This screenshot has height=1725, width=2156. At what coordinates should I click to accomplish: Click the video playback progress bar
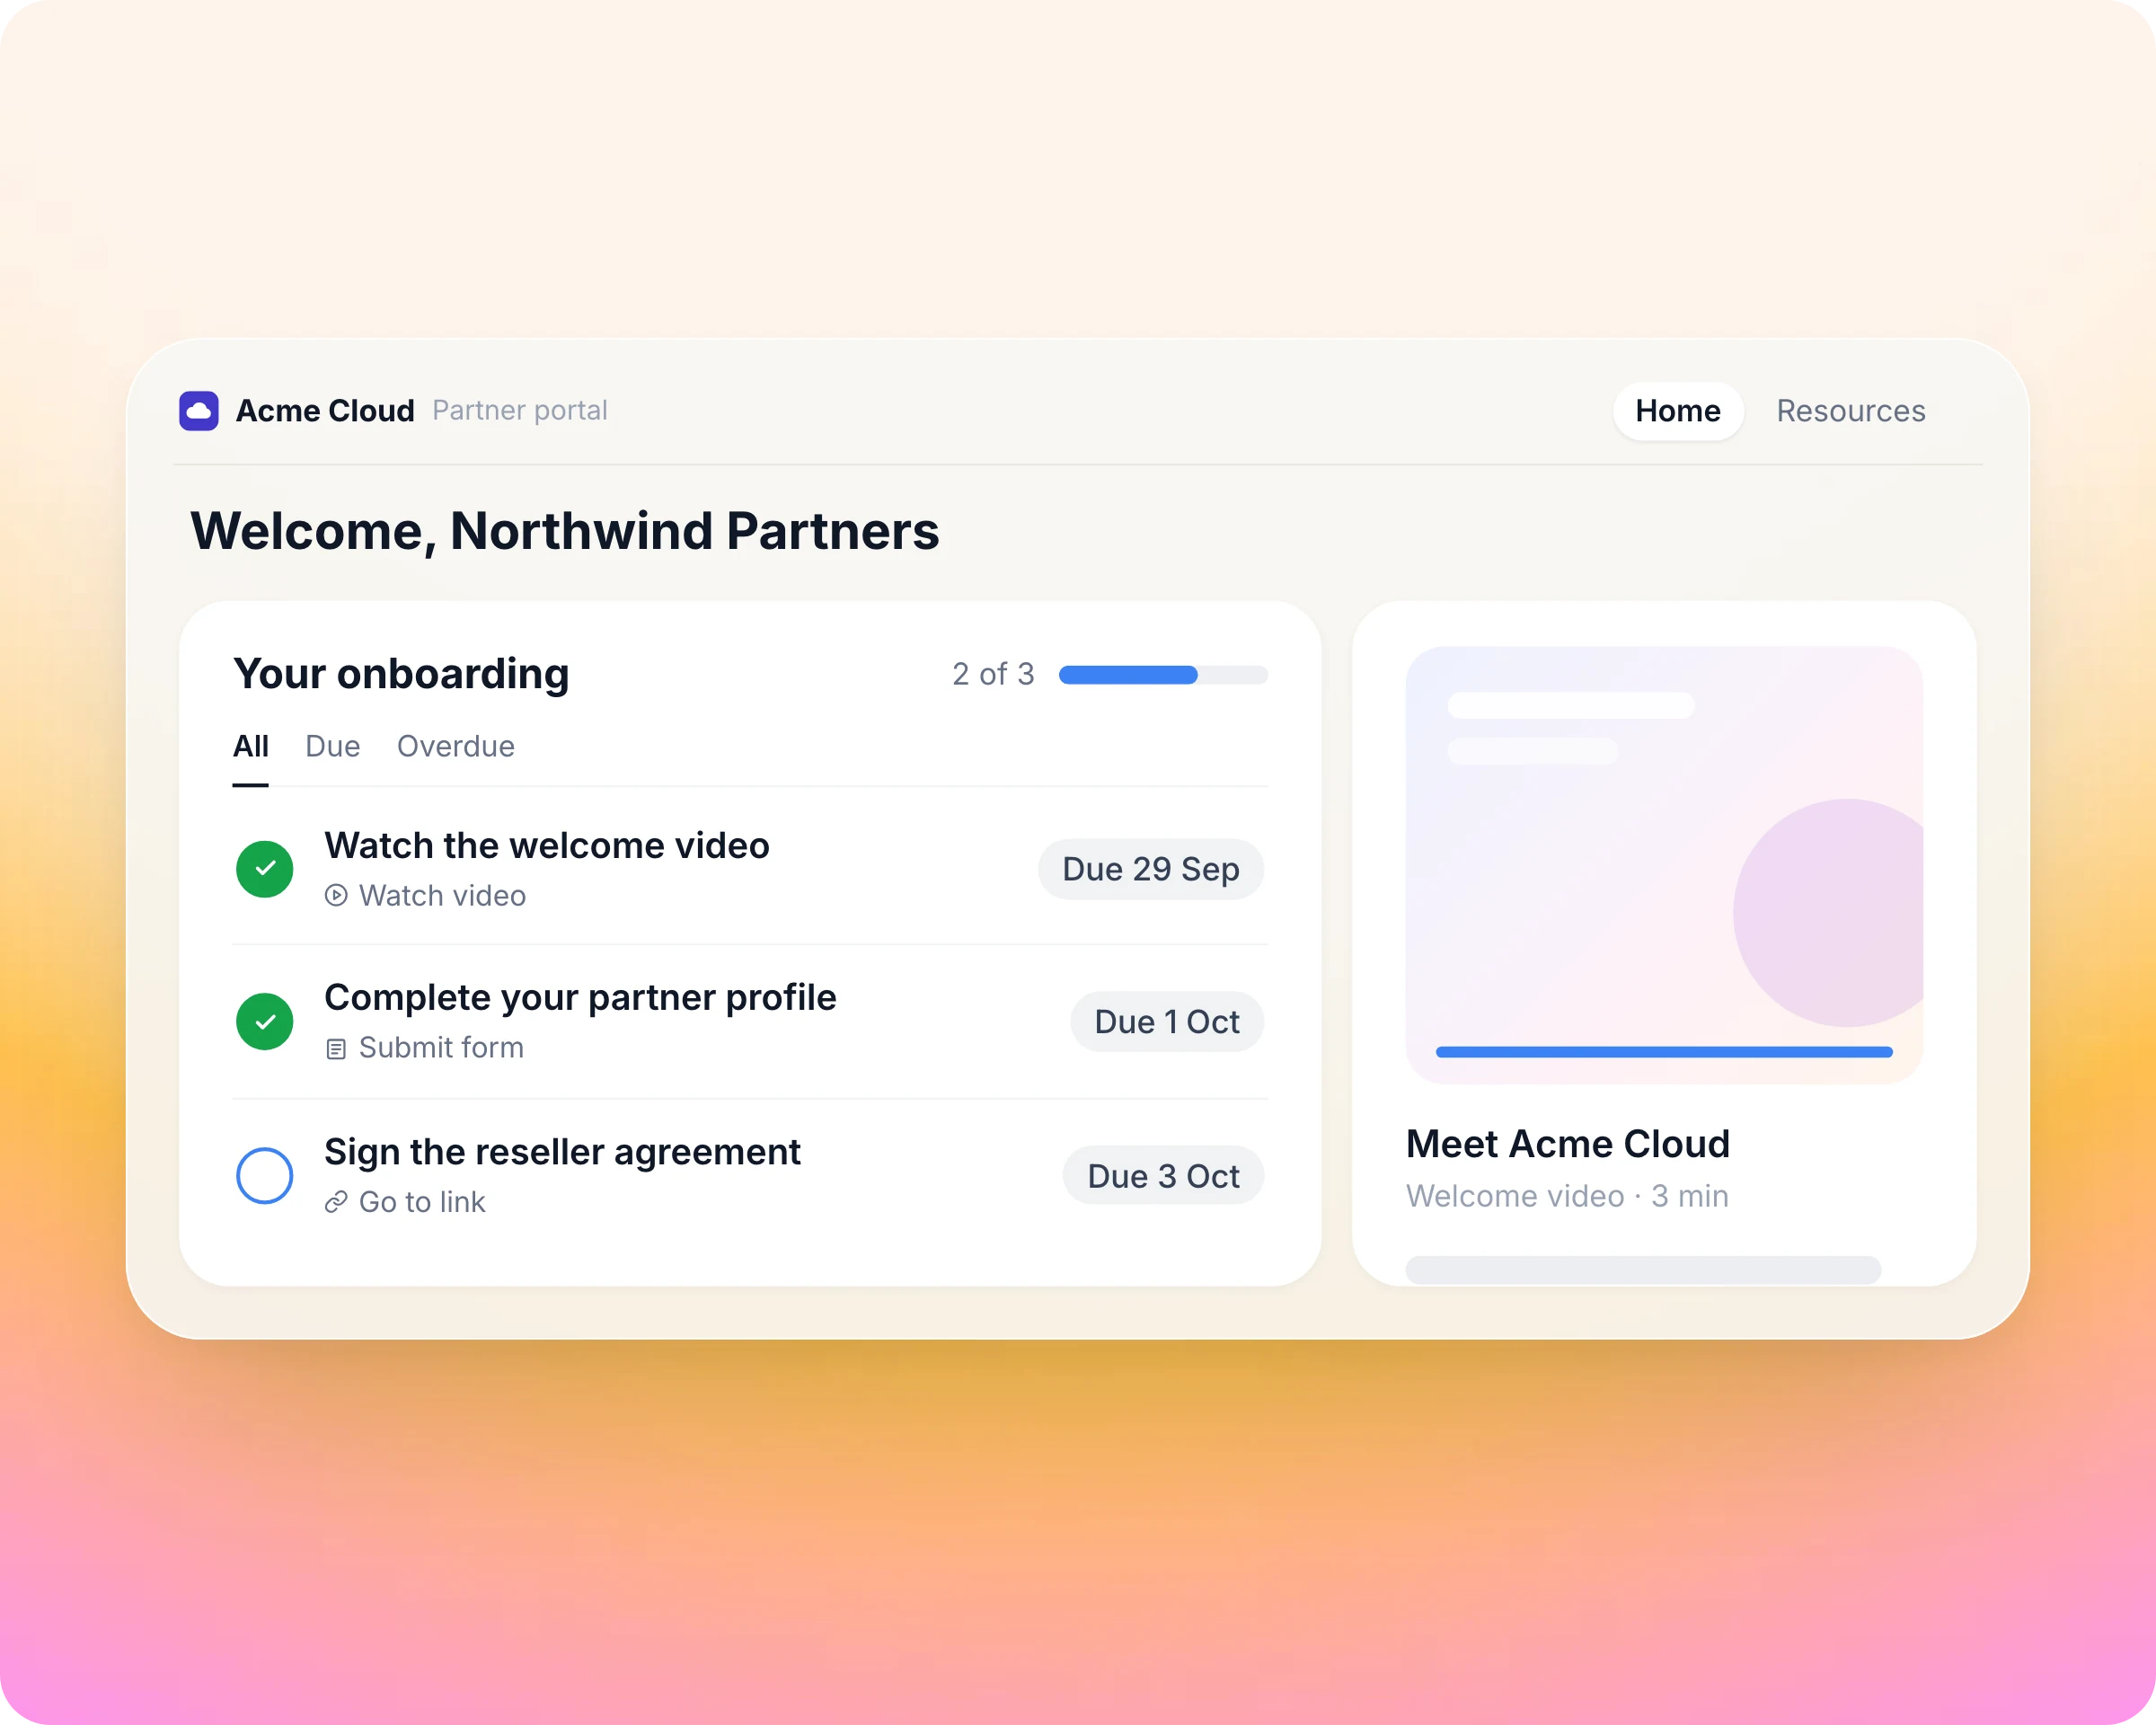(x=1664, y=1052)
